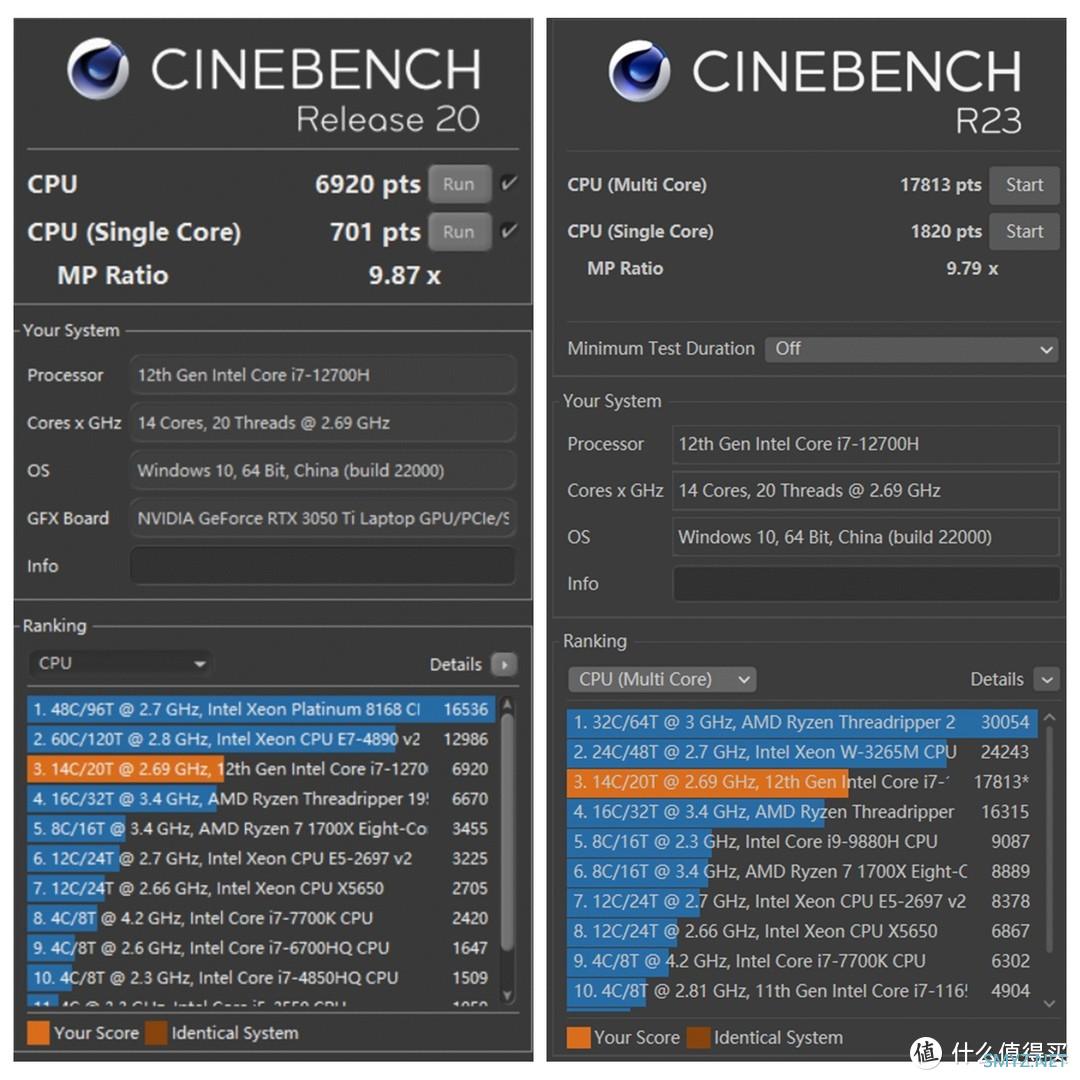Click the R23 ranking scroll up arrow

point(1050,718)
